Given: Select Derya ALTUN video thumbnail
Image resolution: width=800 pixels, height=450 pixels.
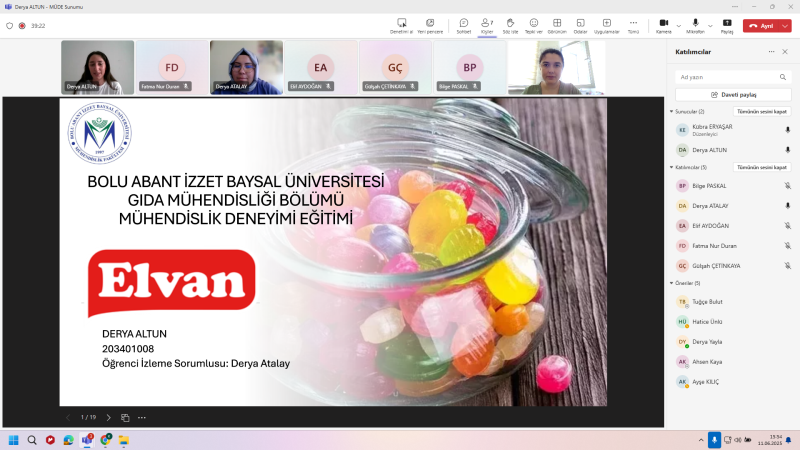Looking at the screenshot, I should (97, 67).
